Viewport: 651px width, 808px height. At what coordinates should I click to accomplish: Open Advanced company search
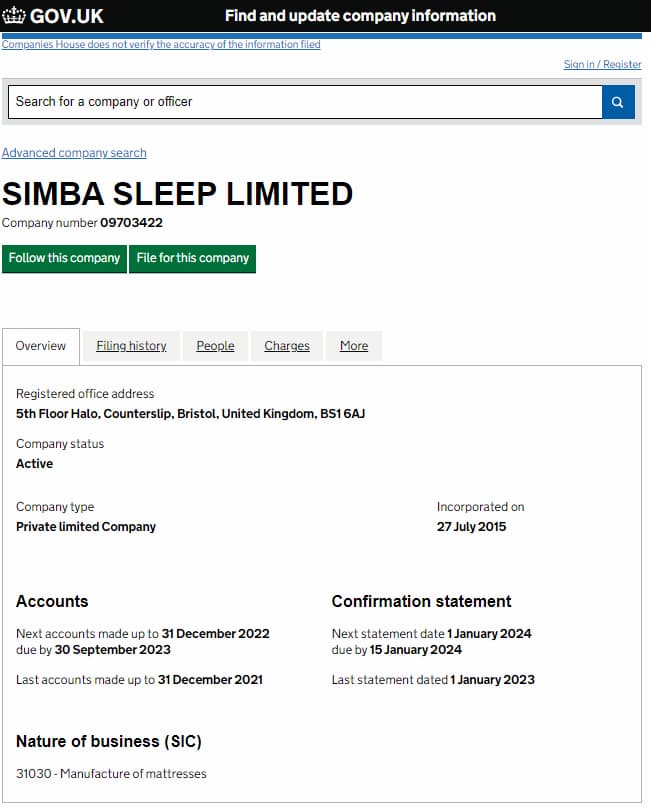tap(75, 152)
